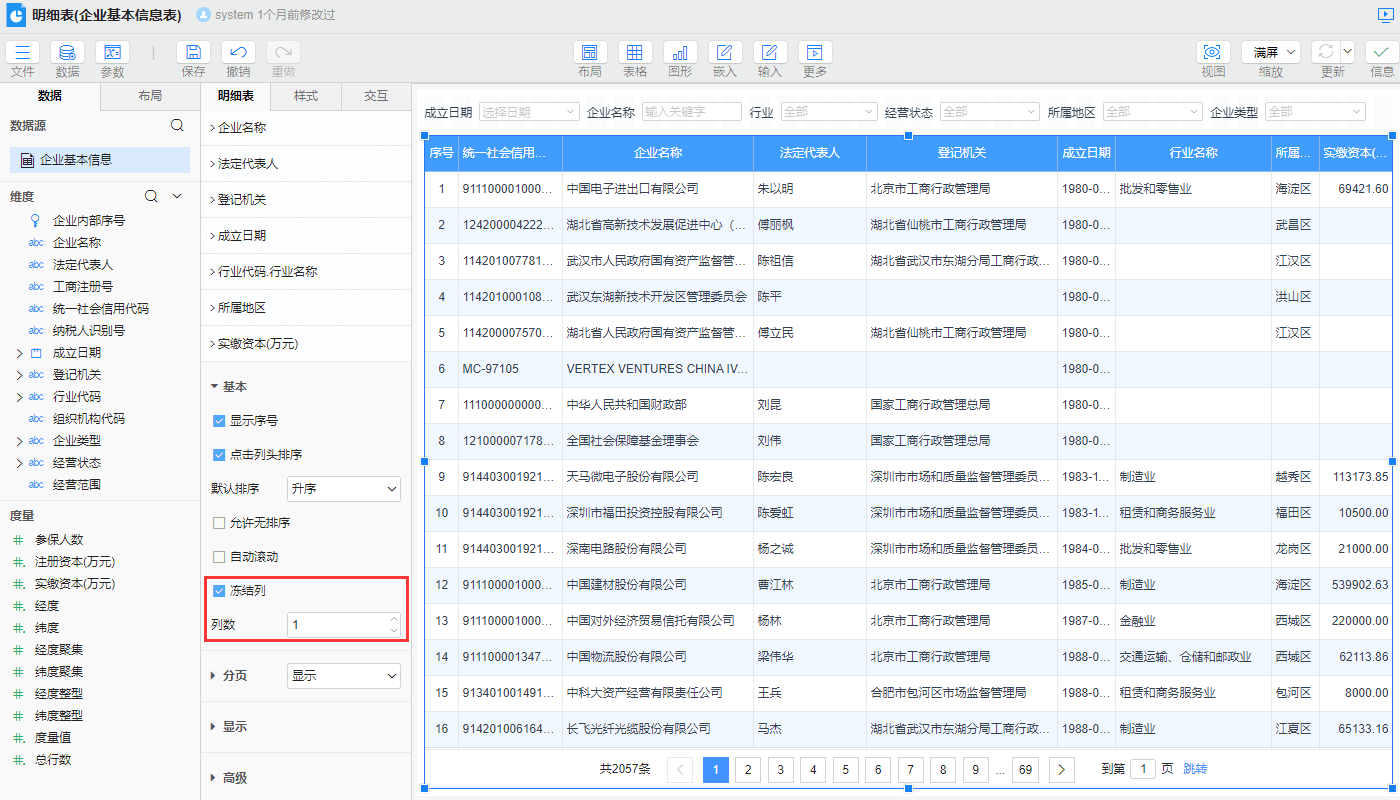
Task: Click the data source search icon
Action: click(x=177, y=126)
